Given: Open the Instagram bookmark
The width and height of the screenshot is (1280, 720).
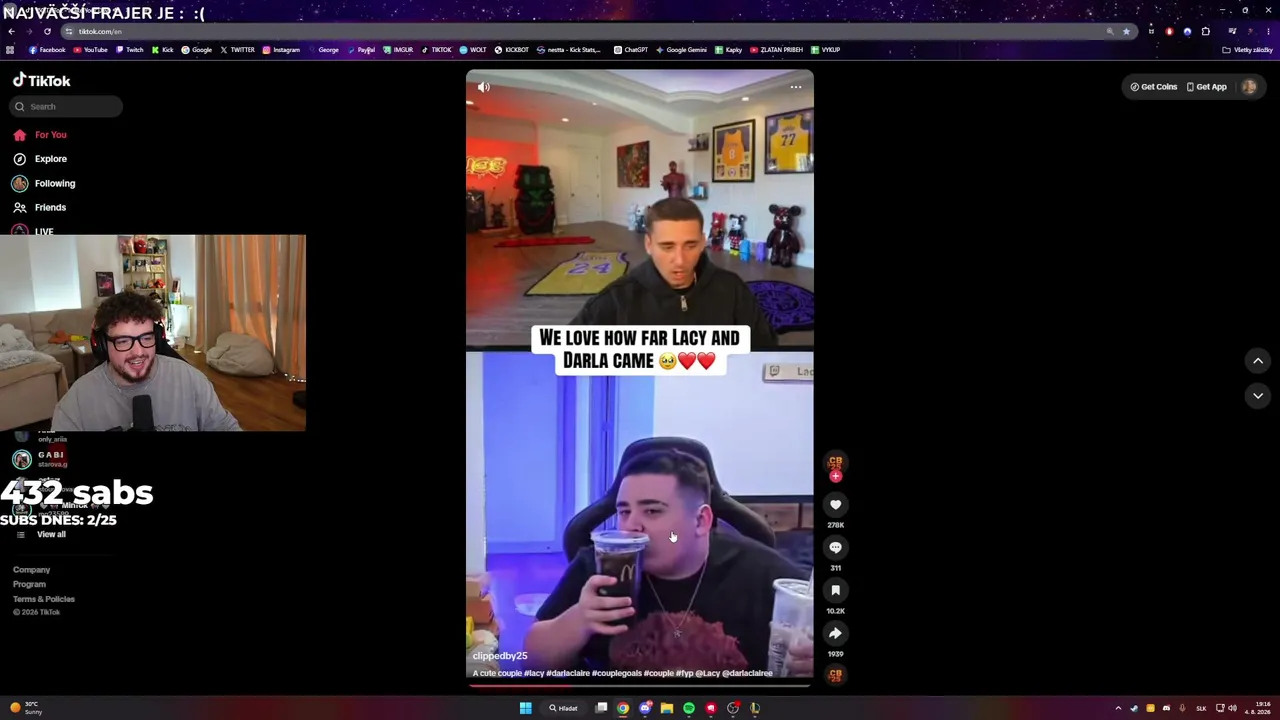Looking at the screenshot, I should click(281, 50).
